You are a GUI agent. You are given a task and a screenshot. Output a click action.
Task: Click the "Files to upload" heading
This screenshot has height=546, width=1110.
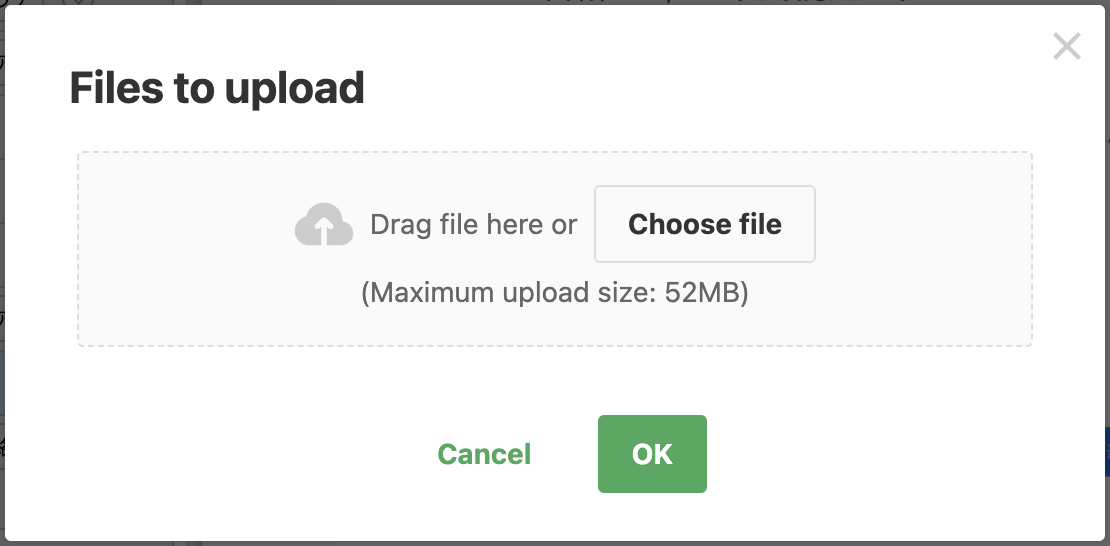[217, 89]
